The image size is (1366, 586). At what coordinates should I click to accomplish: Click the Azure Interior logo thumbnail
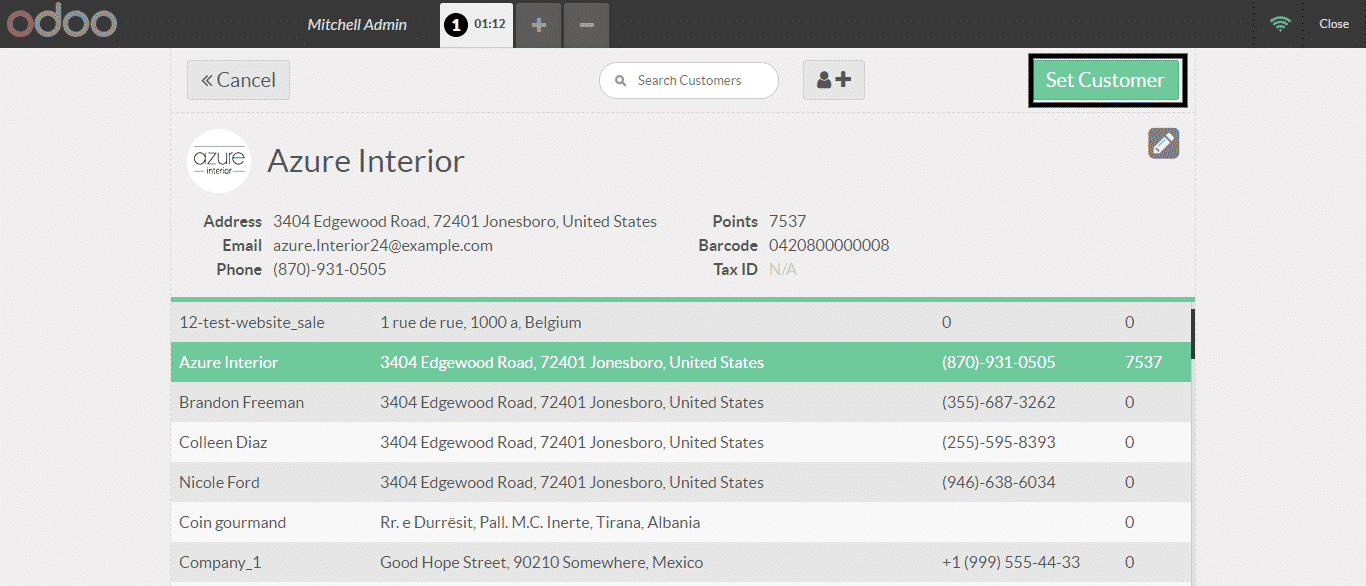(219, 161)
